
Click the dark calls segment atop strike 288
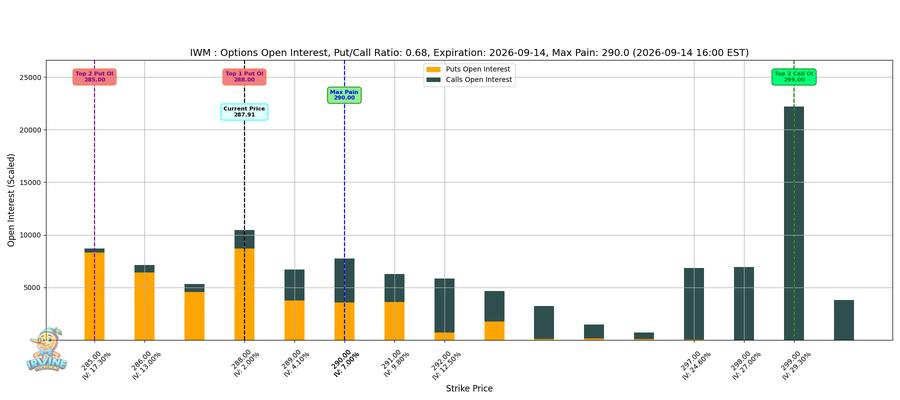245,239
